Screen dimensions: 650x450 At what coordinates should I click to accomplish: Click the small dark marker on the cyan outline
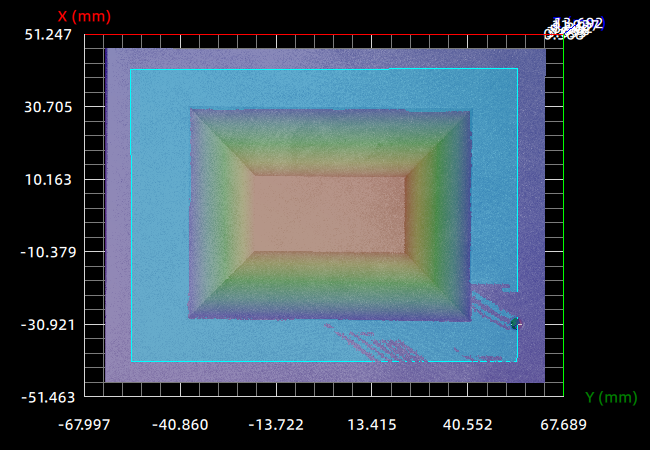tap(515, 322)
